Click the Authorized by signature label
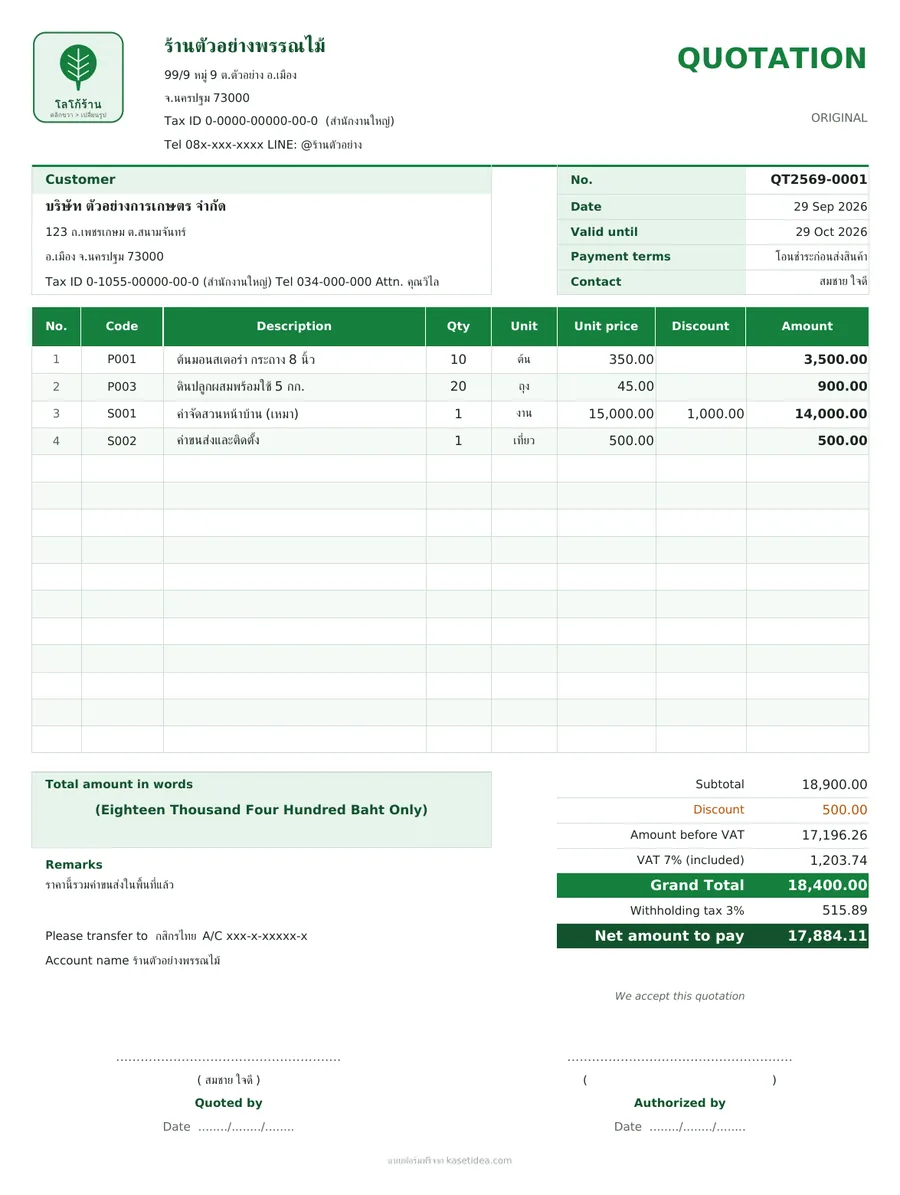The width and height of the screenshot is (900, 1195). 680,1103
